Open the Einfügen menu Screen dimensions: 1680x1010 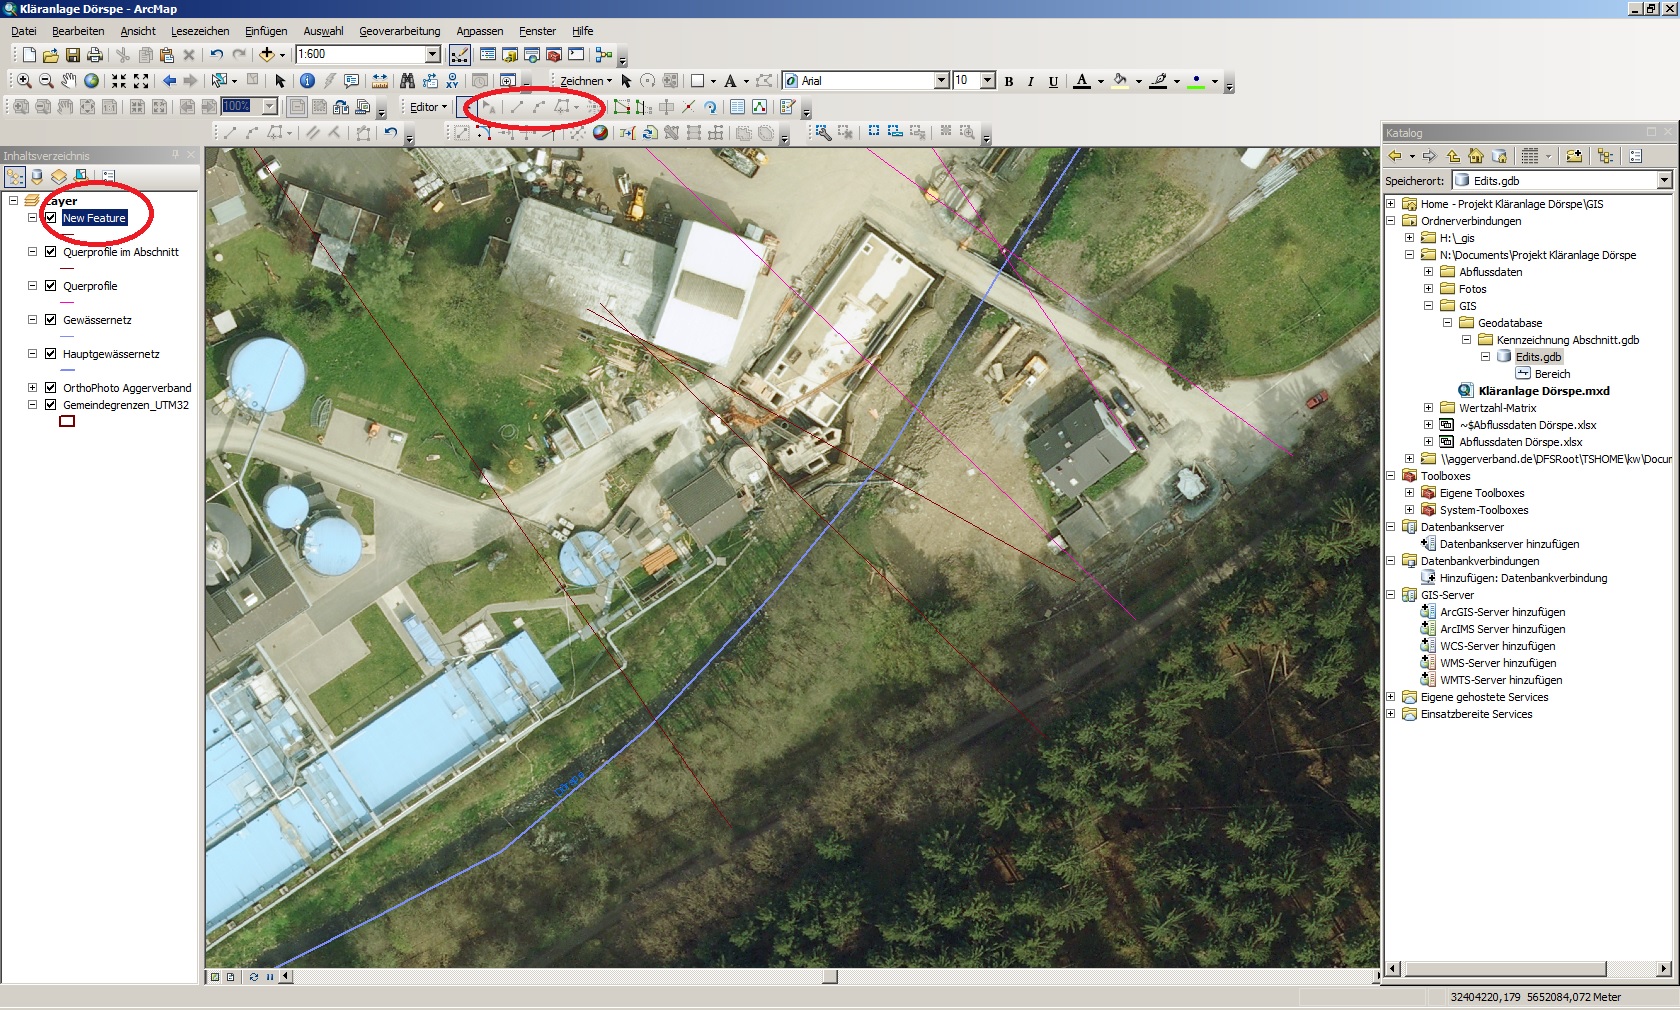[265, 31]
